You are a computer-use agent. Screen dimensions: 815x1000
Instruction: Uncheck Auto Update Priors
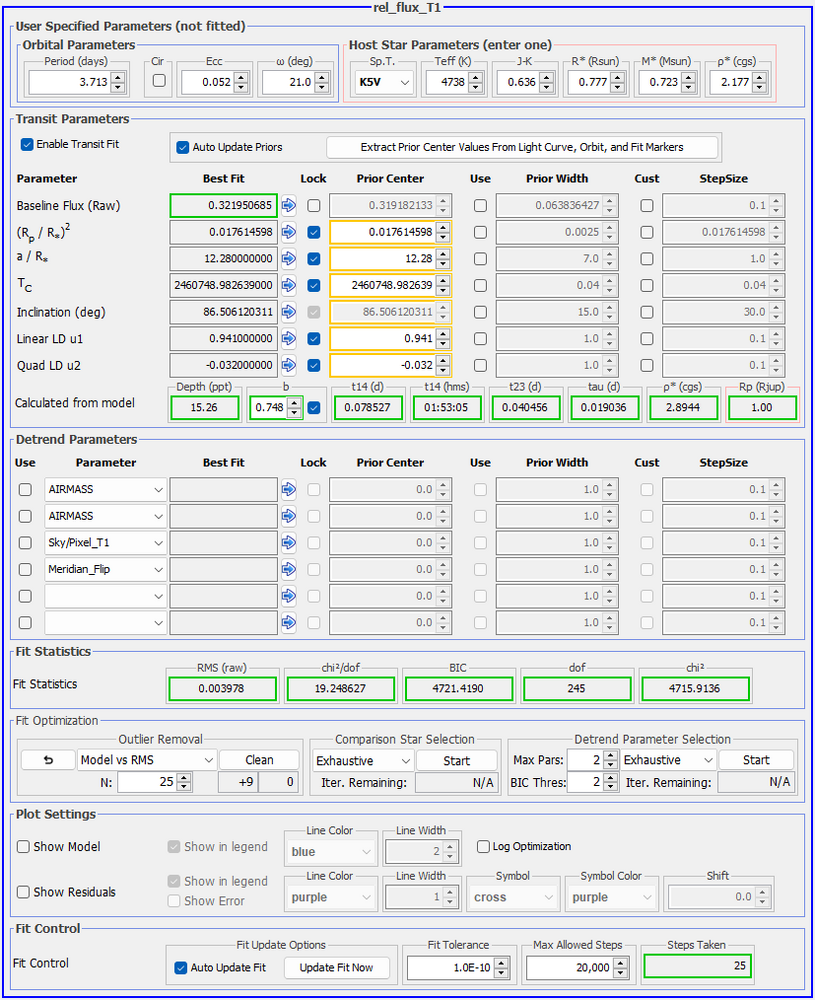tap(183, 147)
